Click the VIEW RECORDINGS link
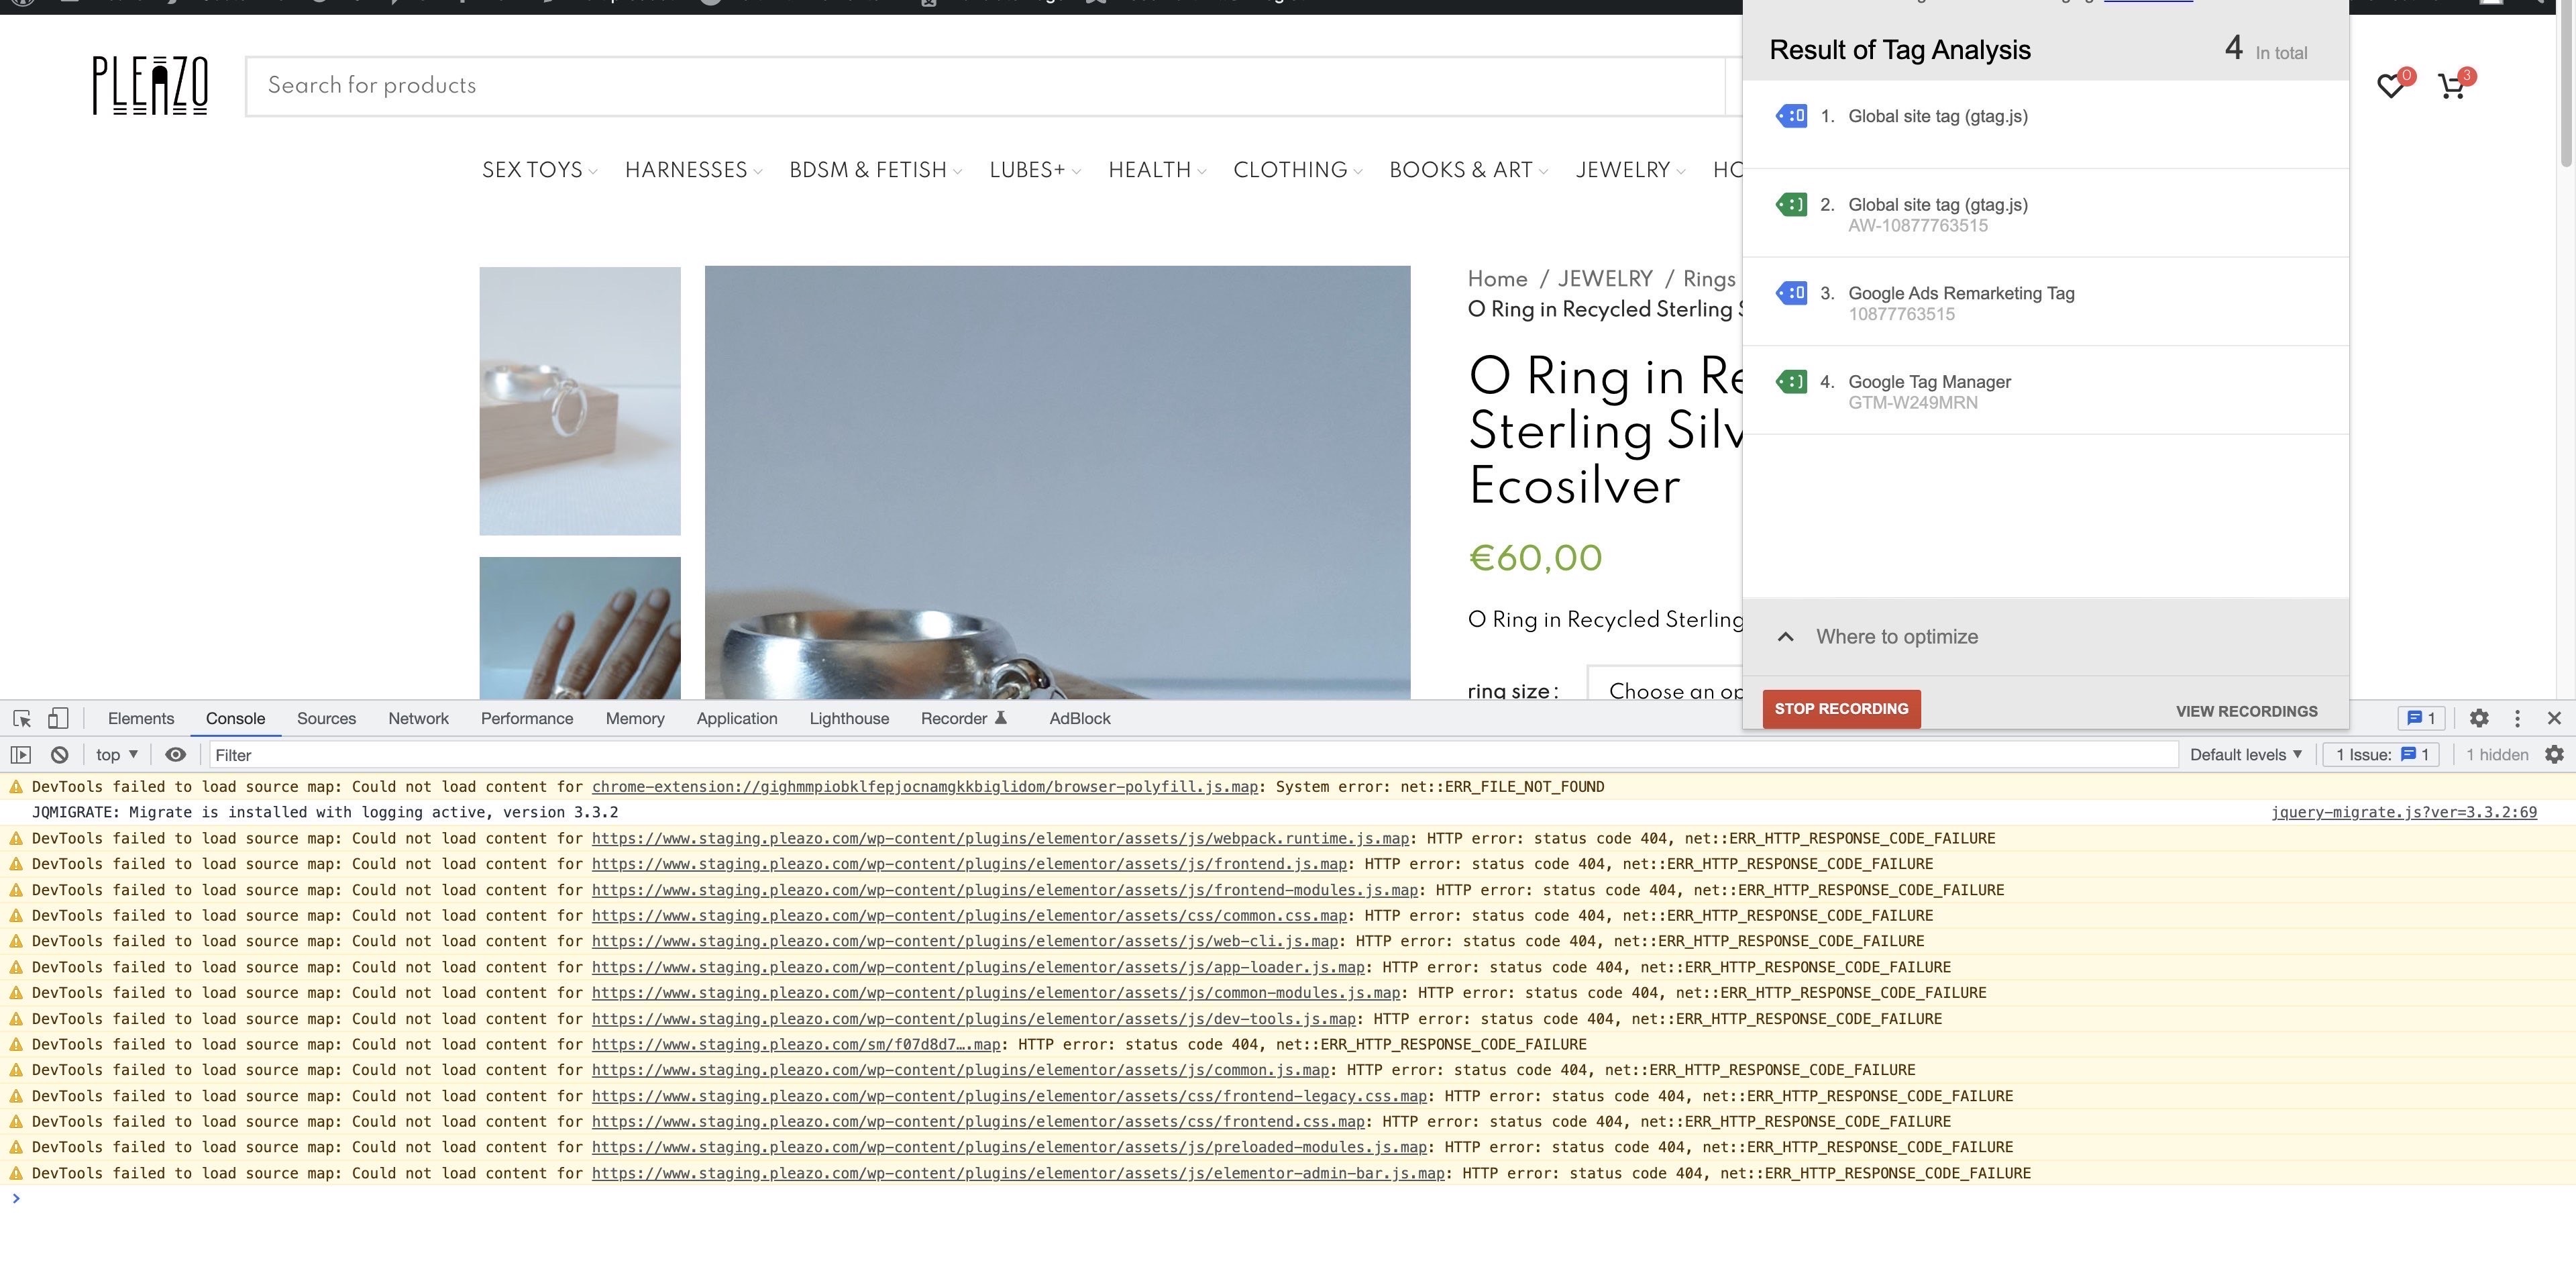Viewport: 2576px width, 1271px height. pos(2246,711)
